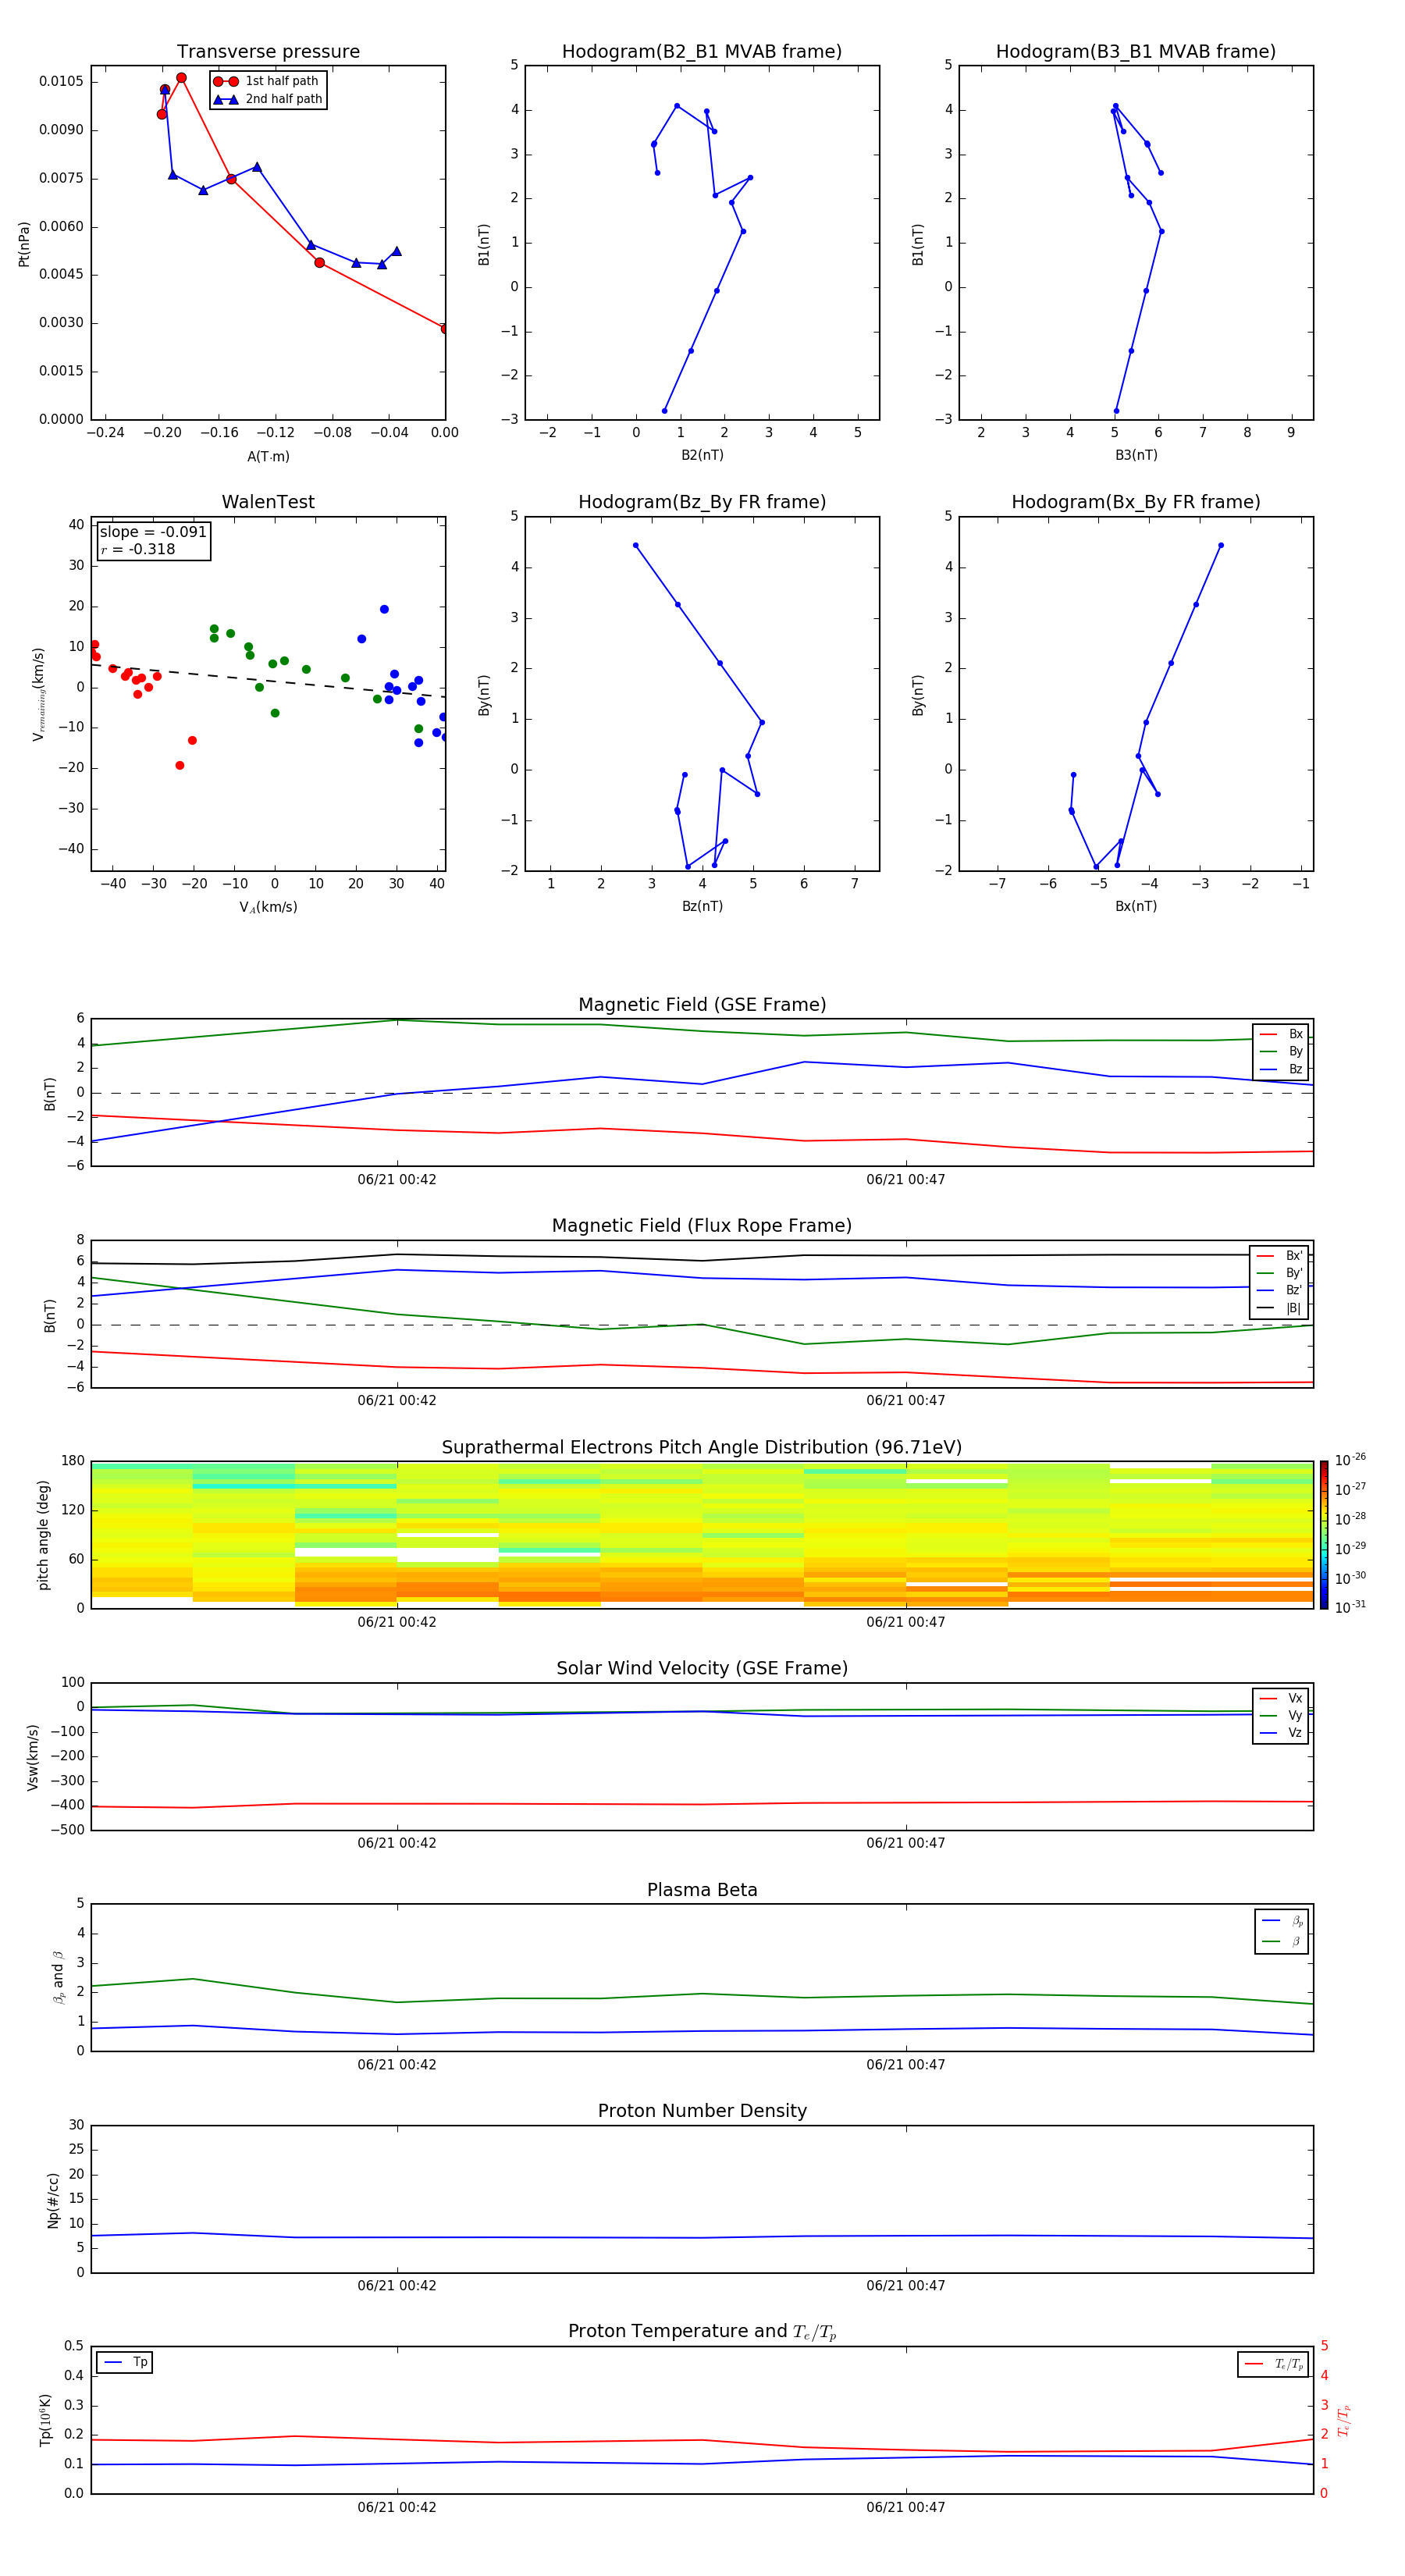
Task: Click the 'Proton Temperature and Te/Tp' title
Action: [702, 2332]
